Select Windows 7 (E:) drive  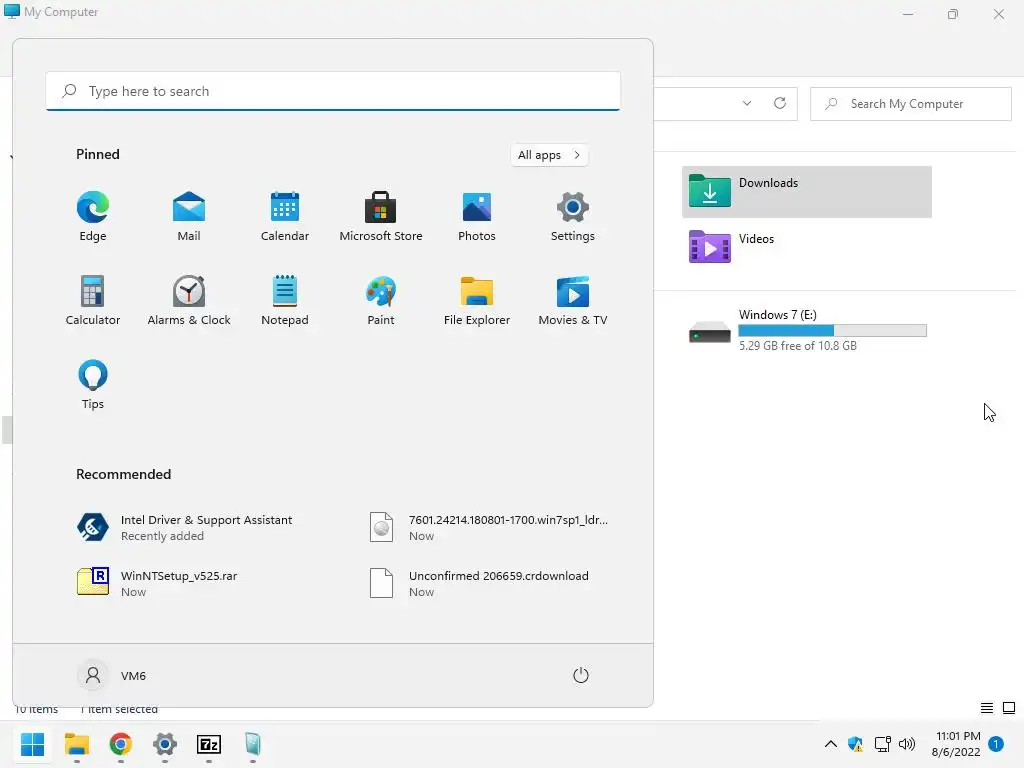tap(807, 330)
